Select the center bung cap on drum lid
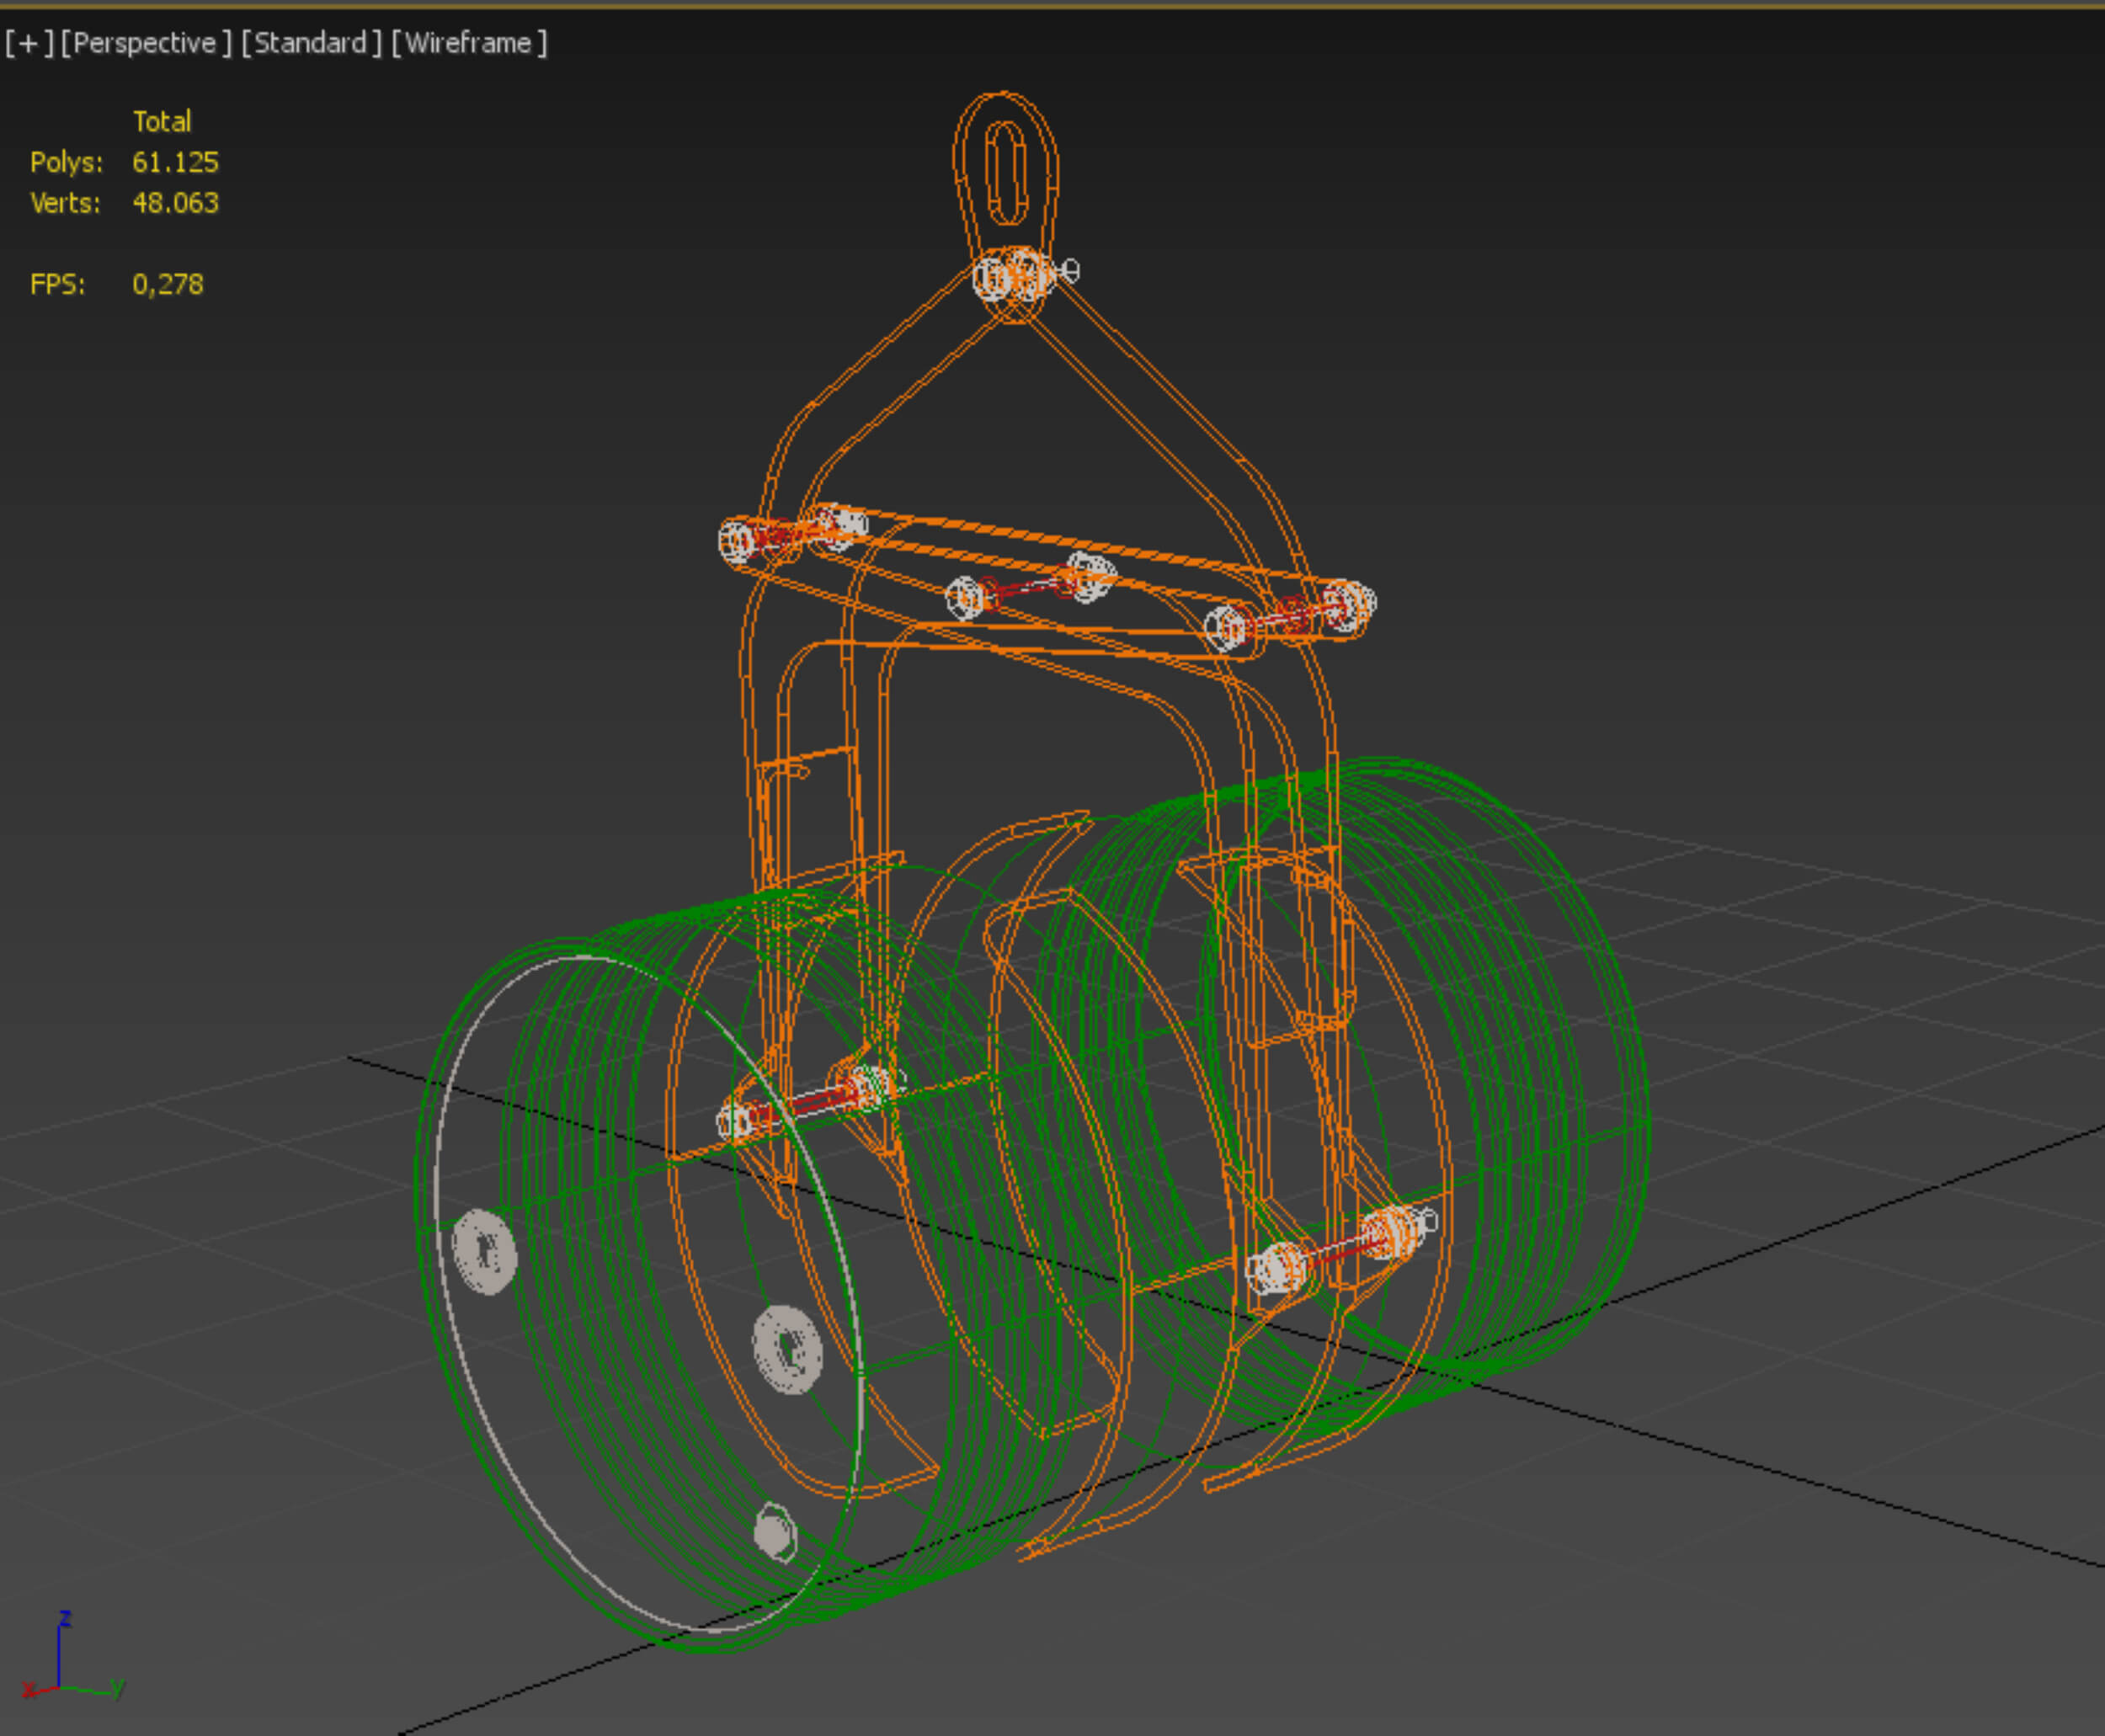 click(787, 1349)
